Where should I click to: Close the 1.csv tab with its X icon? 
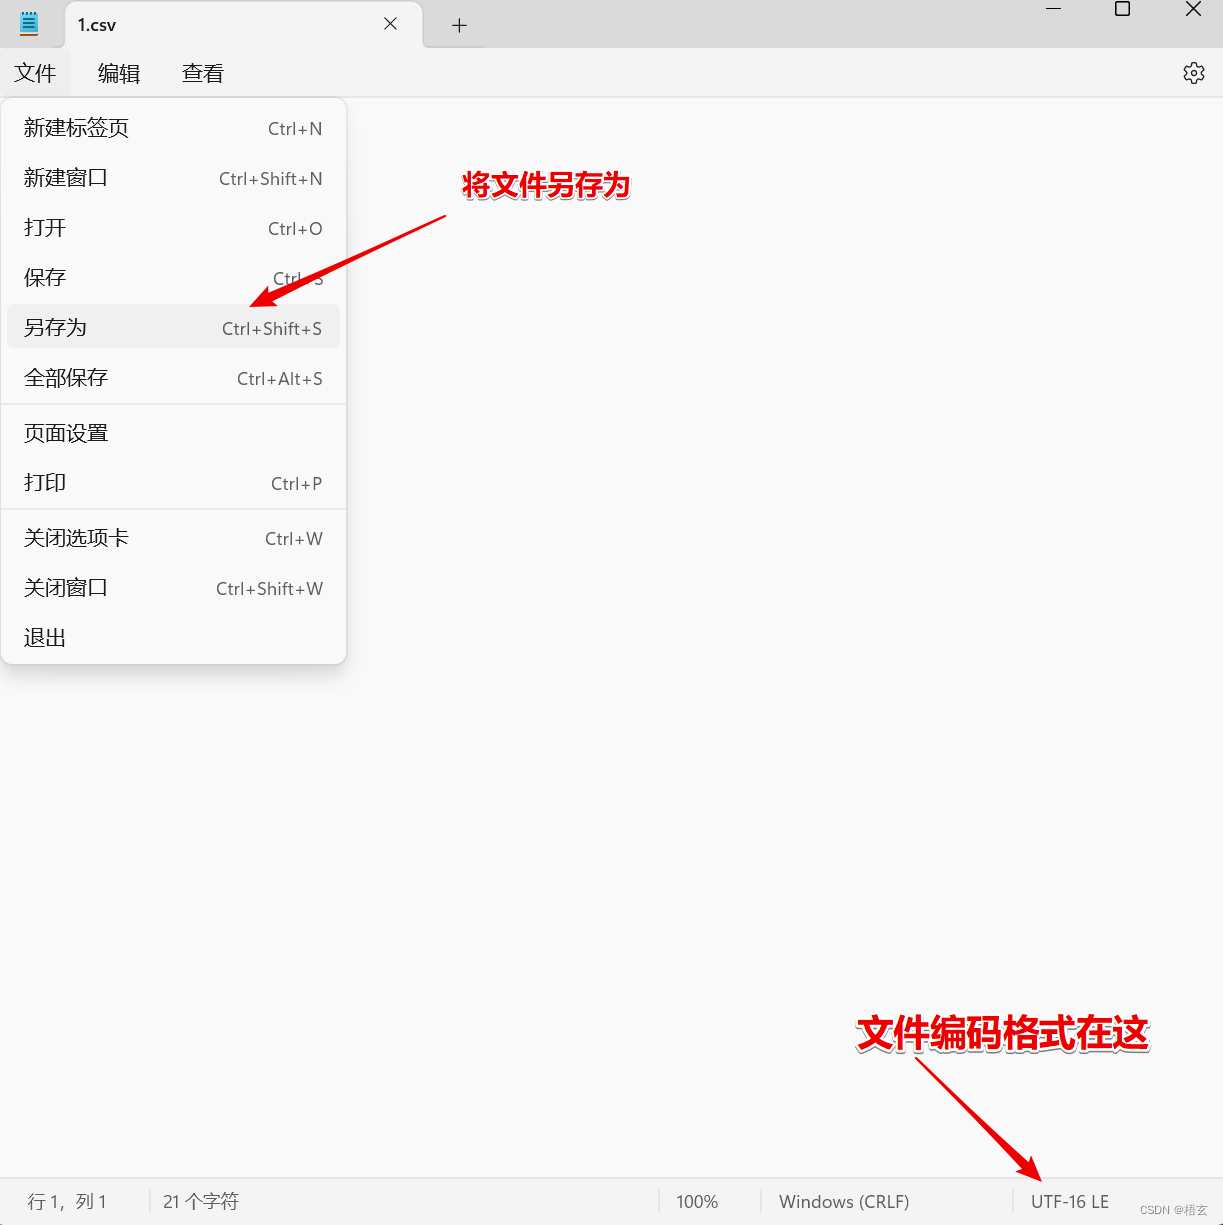(389, 24)
